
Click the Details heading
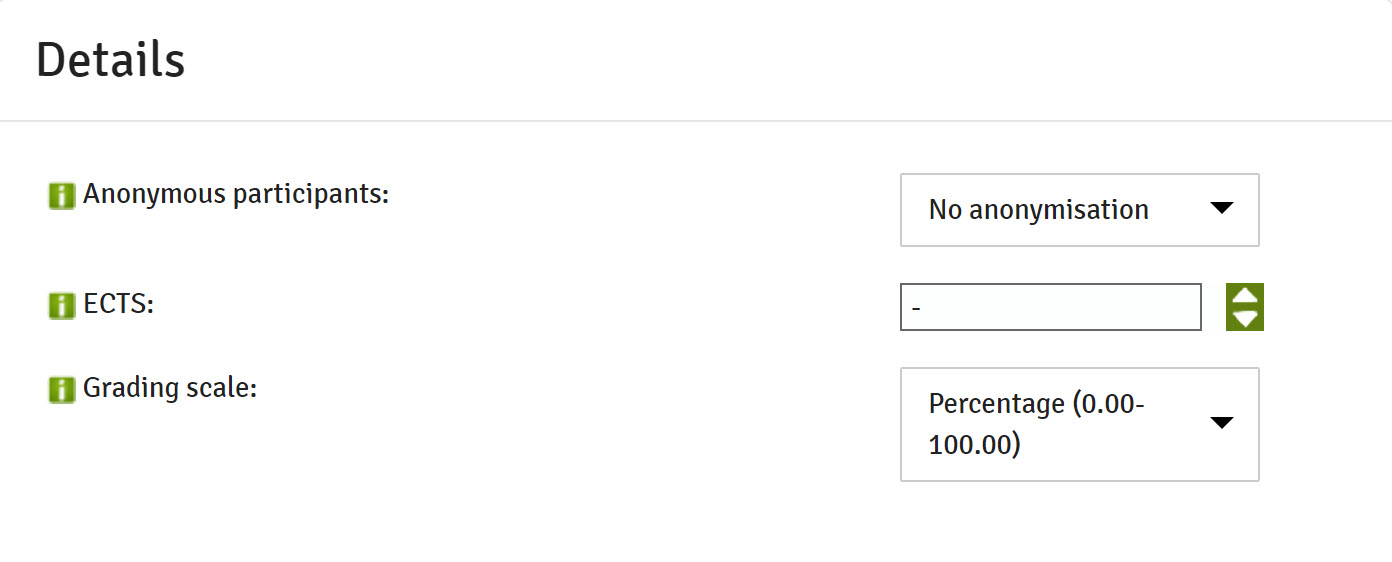click(110, 60)
